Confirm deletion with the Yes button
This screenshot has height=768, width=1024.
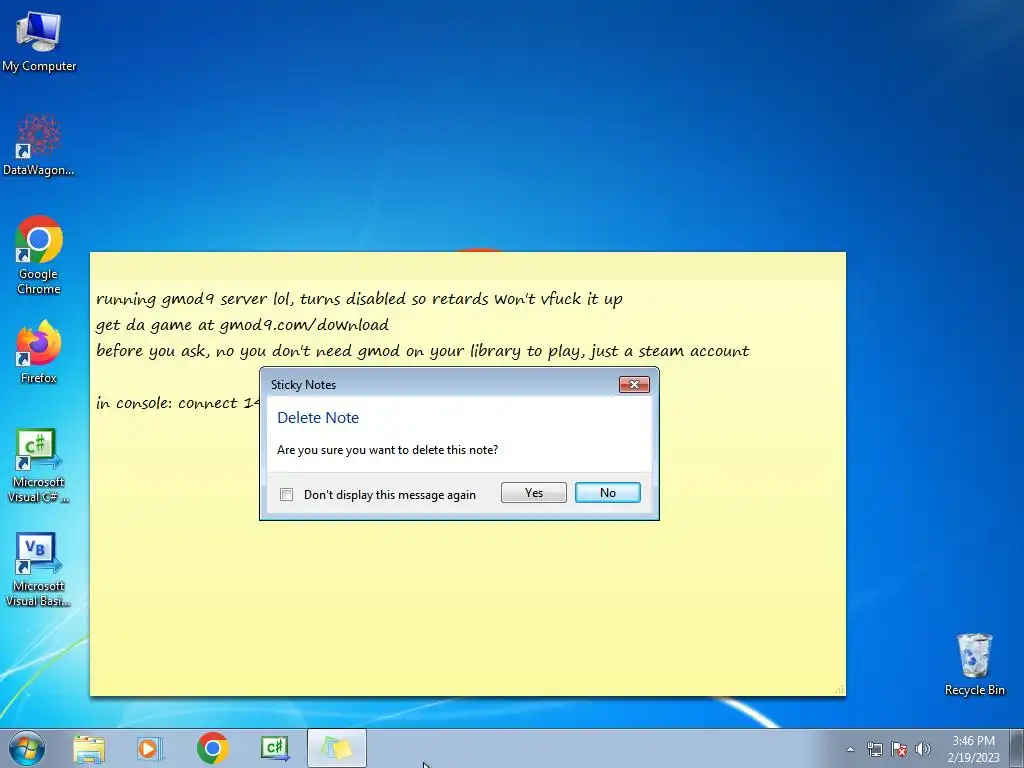[x=534, y=493]
